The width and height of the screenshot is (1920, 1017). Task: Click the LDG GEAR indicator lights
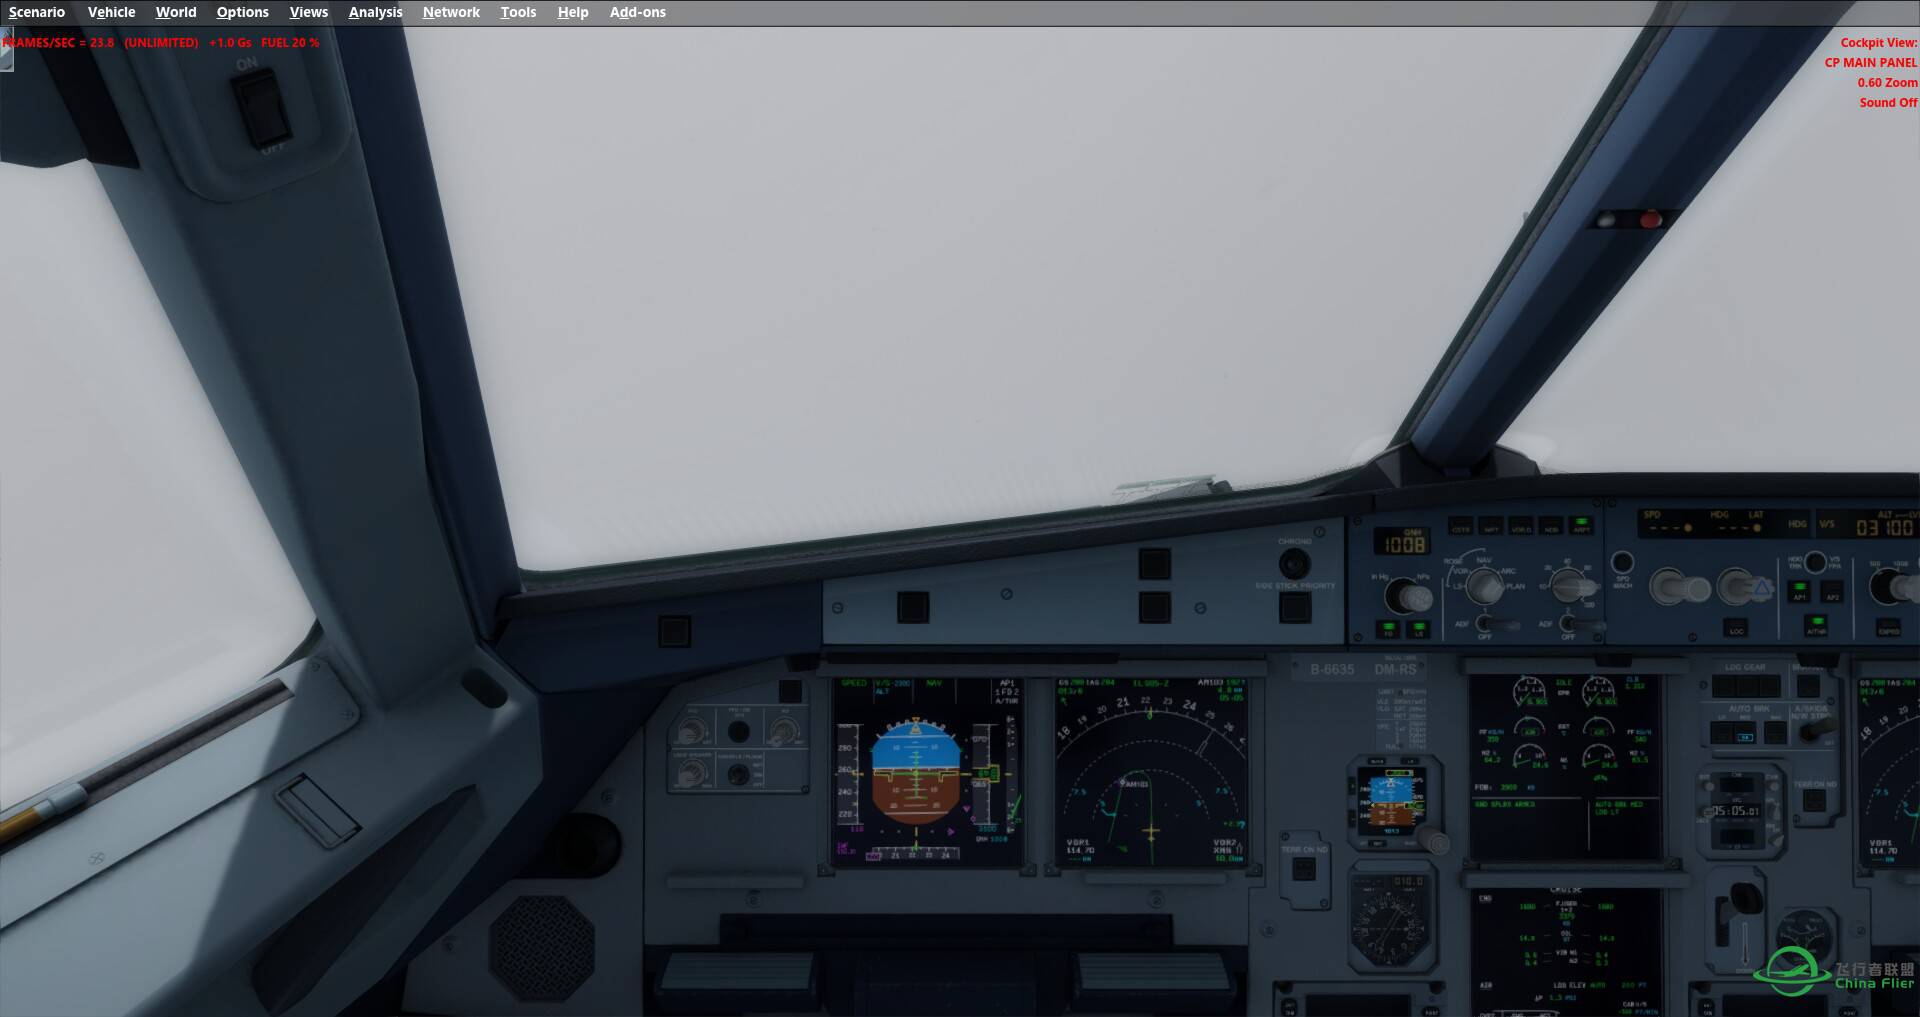click(x=1746, y=686)
